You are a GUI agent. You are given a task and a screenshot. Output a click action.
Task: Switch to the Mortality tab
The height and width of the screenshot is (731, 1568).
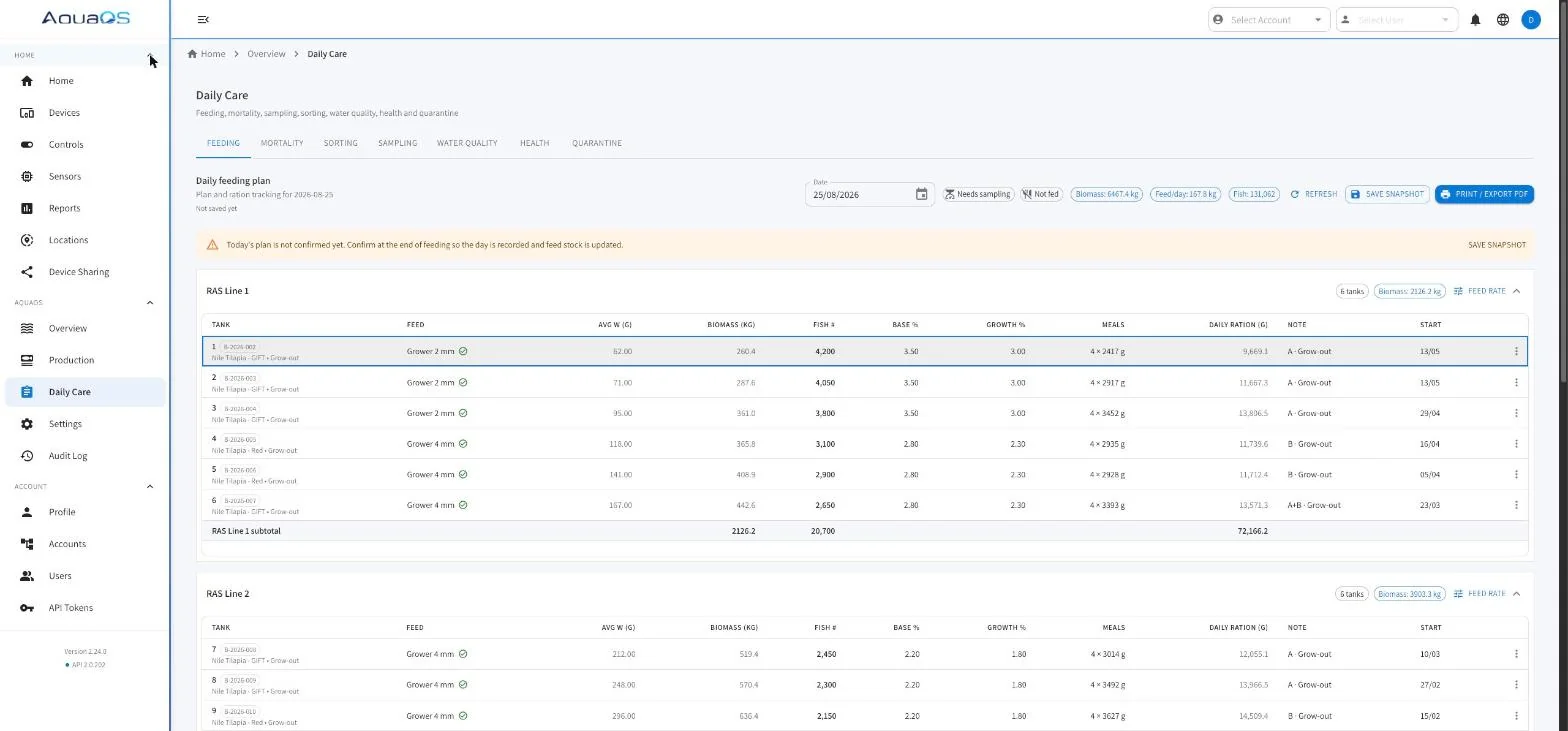tap(282, 143)
